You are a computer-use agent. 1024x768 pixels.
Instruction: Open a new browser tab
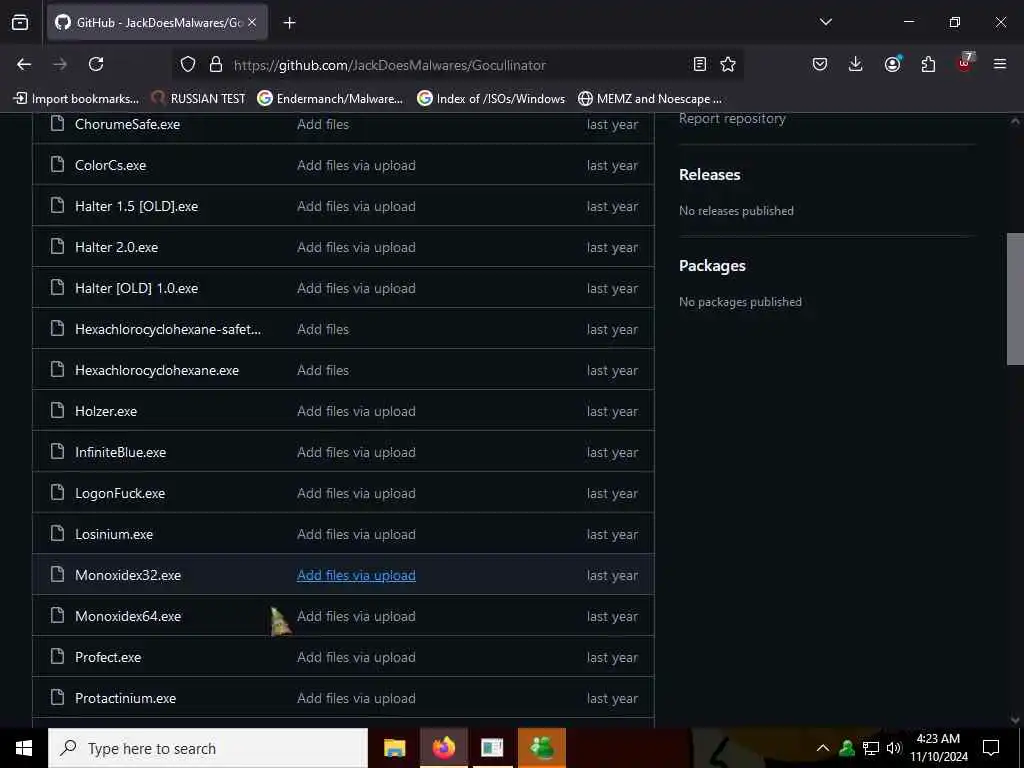tap(289, 23)
